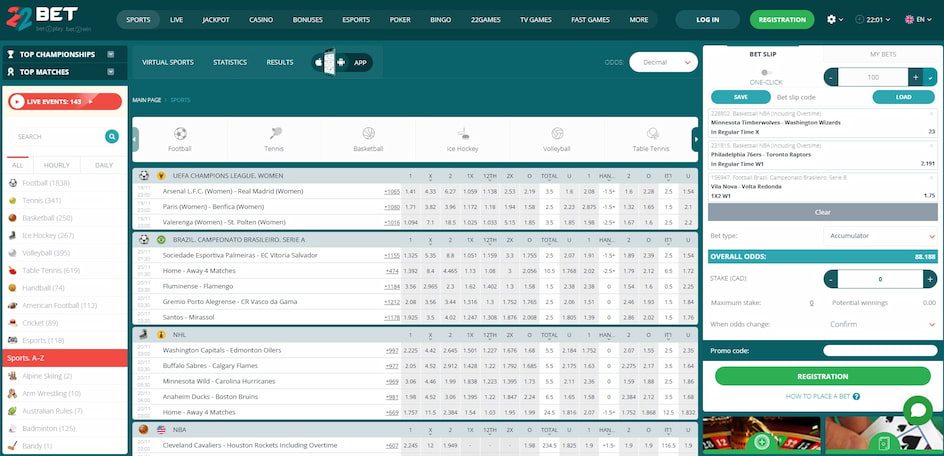The height and width of the screenshot is (456, 944).
Task: Open the Odds format Decimal dropdown
Action: pyautogui.click(x=663, y=62)
